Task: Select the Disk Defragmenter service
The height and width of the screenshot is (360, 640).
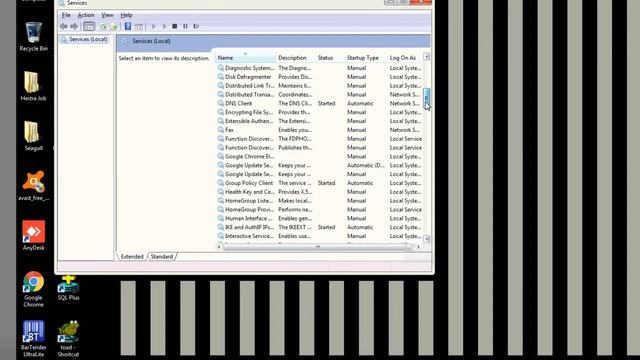Action: tap(320, 77)
